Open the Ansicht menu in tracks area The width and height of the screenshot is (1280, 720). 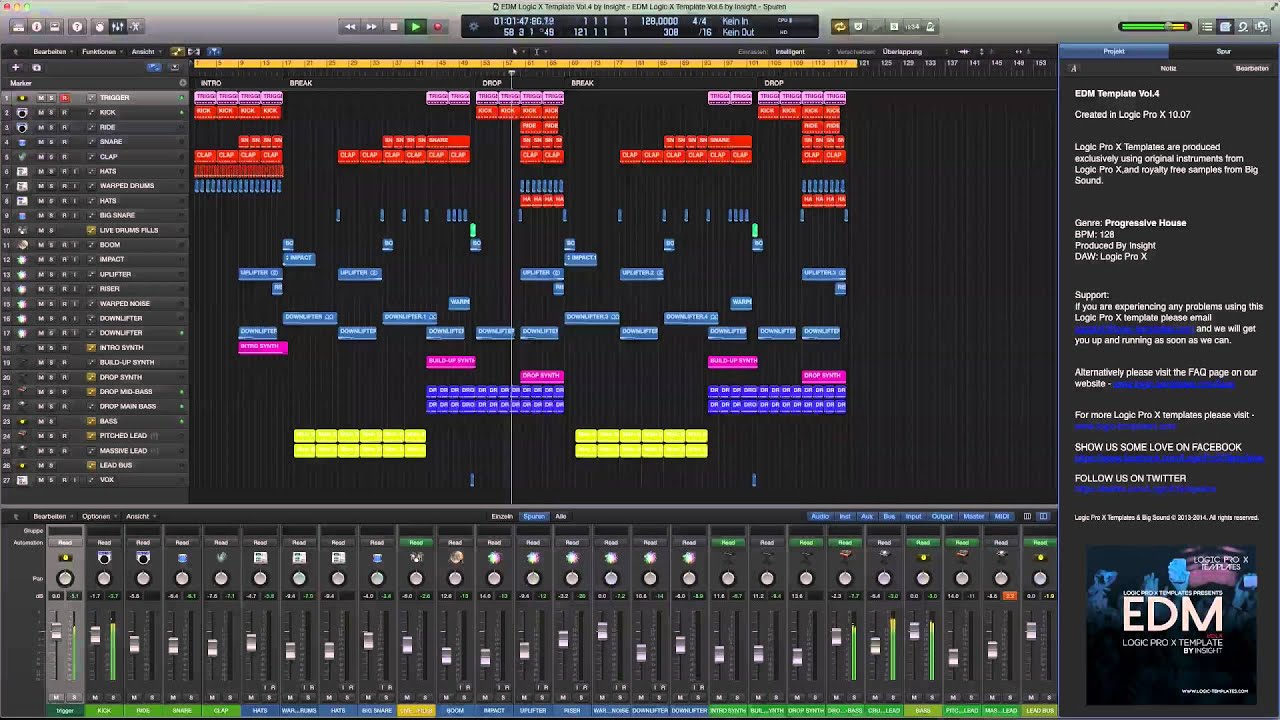point(144,51)
